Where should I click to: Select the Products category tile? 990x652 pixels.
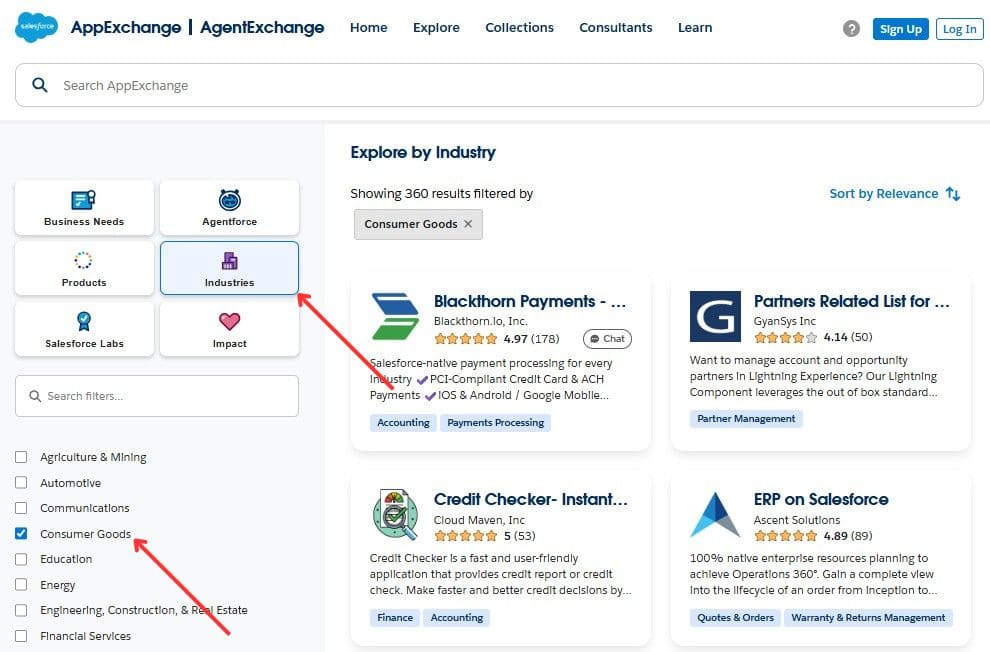coord(84,268)
